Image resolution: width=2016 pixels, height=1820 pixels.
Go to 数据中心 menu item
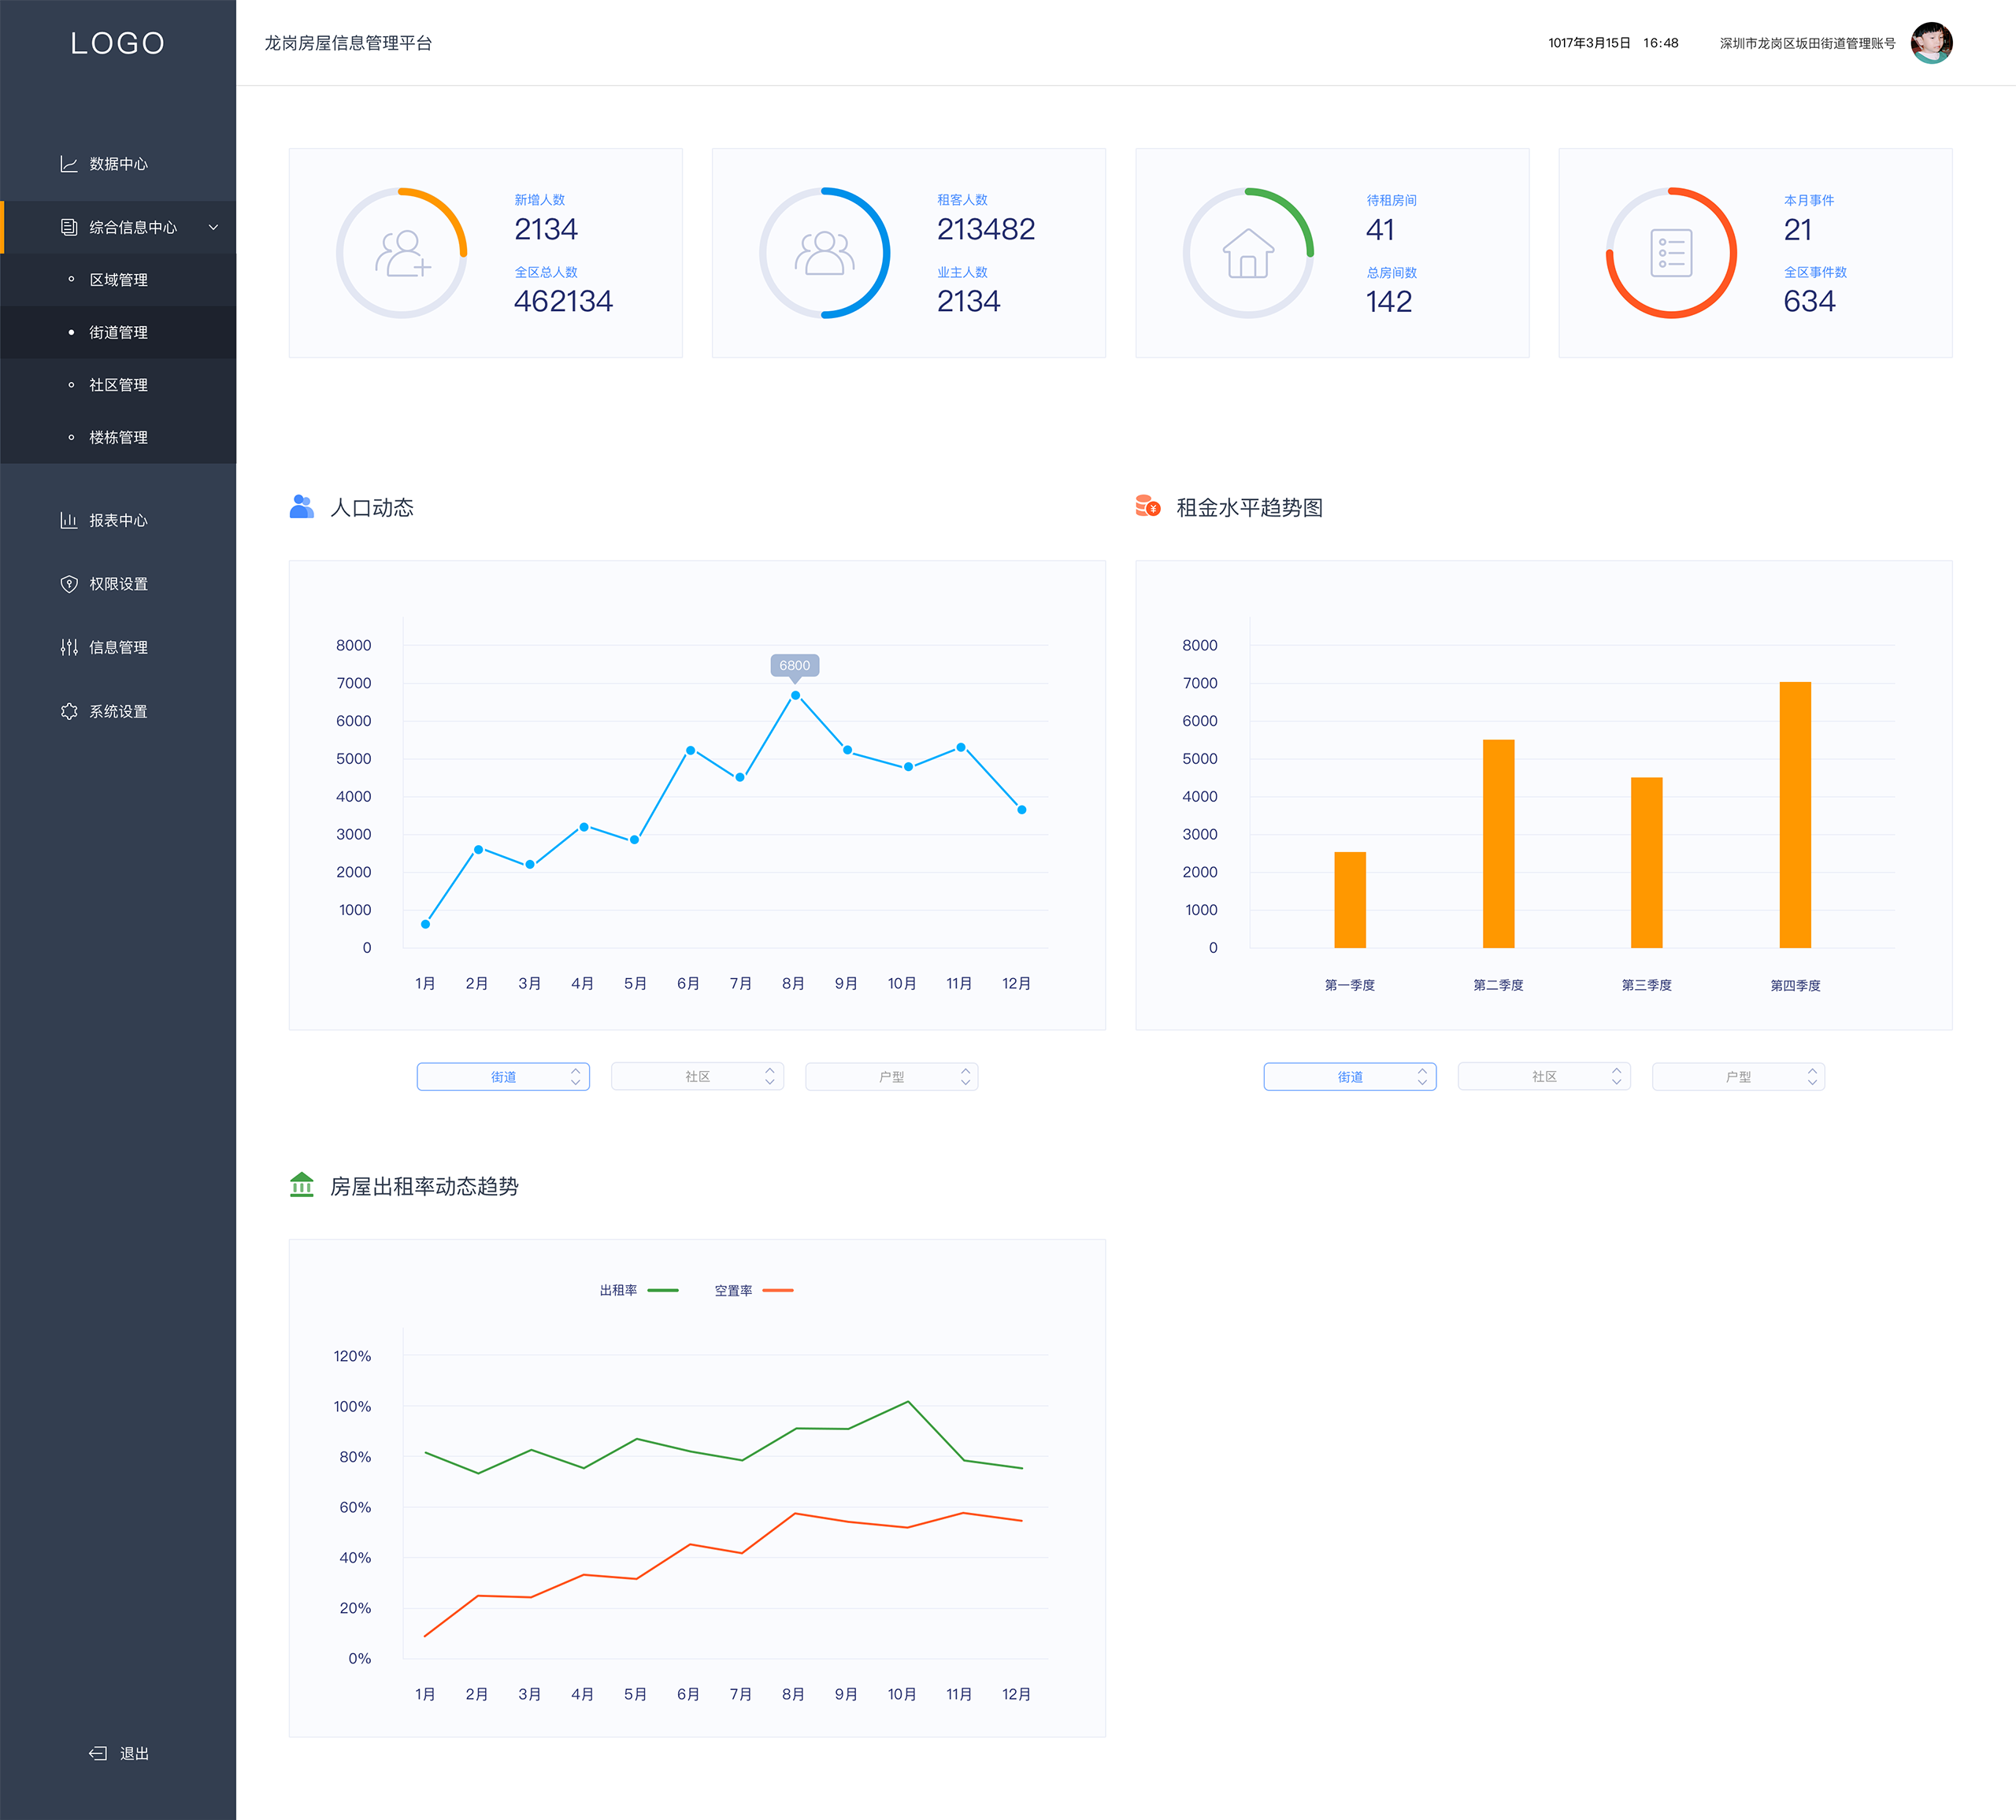click(x=118, y=164)
